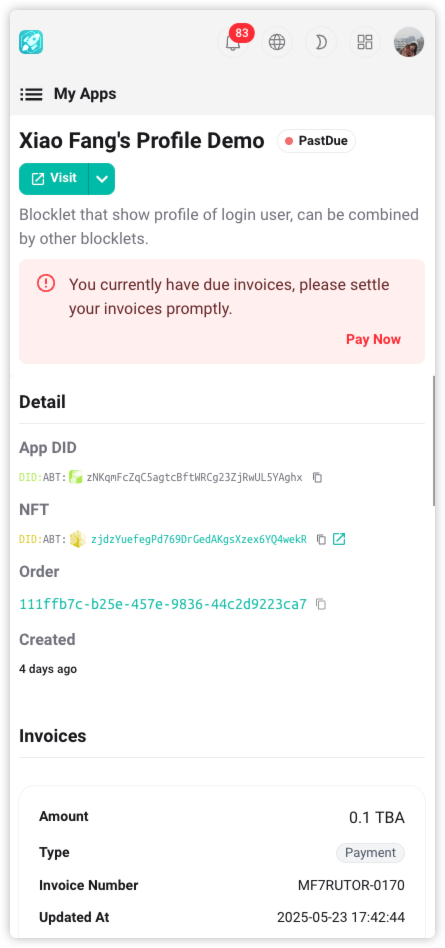Click the page vertical scrollbar
445x948 pixels.
click(434, 440)
